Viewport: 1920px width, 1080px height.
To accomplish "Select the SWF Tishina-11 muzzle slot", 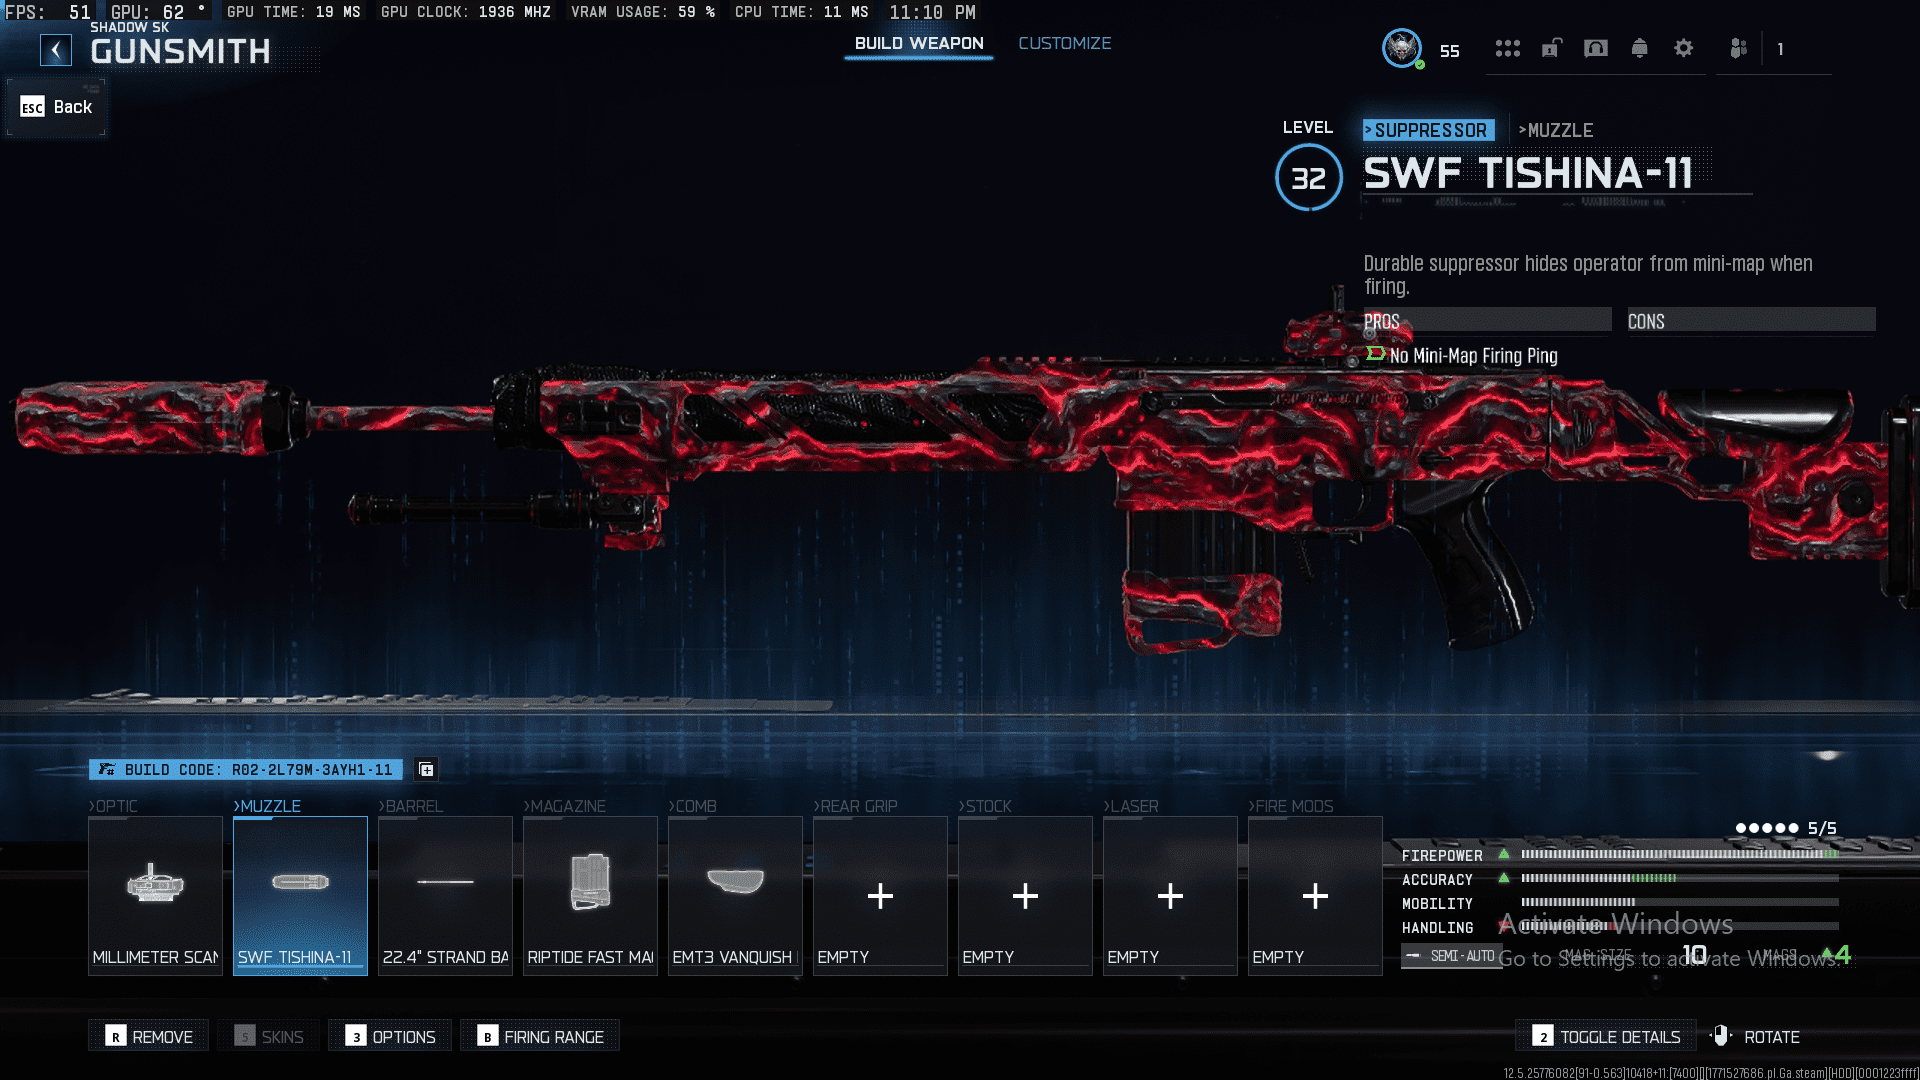I will [x=300, y=895].
